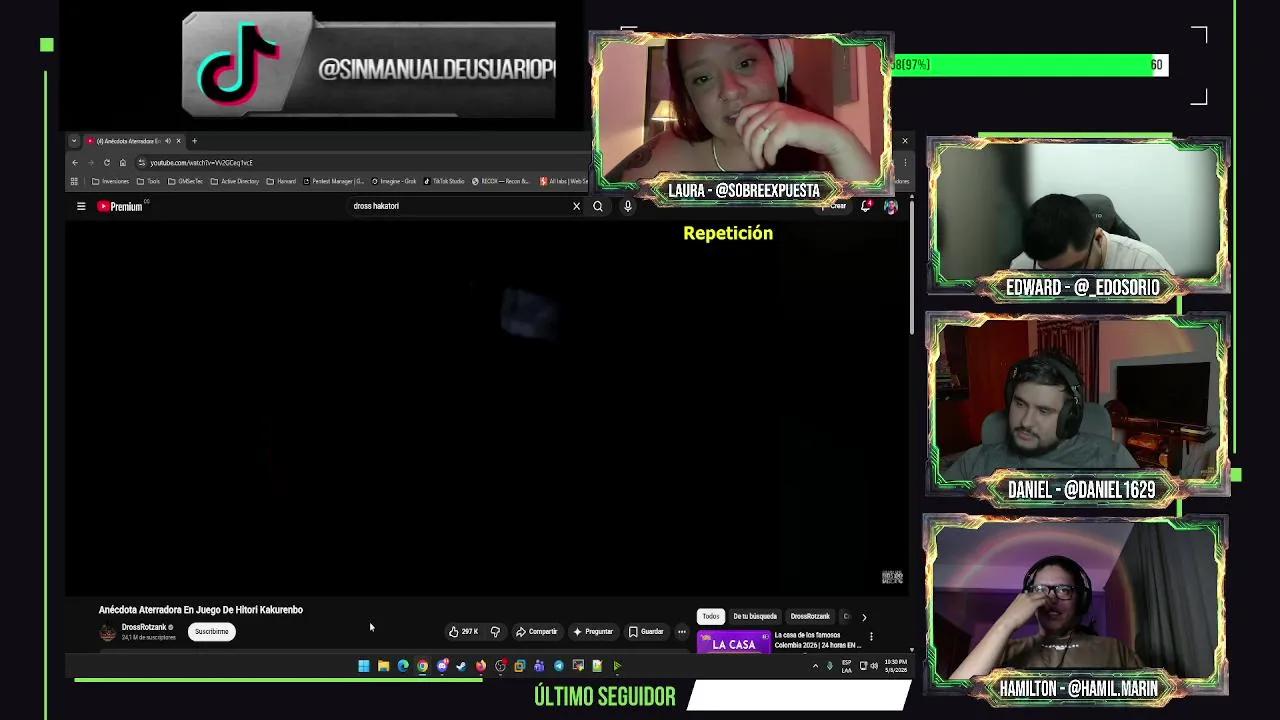Open the YouTube hamburger guide menu

[x=81, y=206]
